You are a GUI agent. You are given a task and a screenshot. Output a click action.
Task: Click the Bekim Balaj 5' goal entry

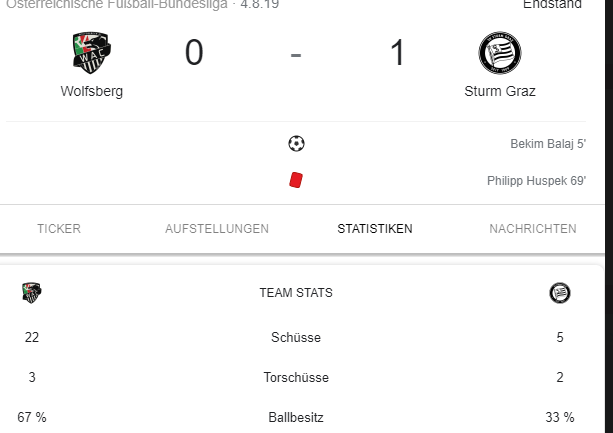[x=548, y=144]
